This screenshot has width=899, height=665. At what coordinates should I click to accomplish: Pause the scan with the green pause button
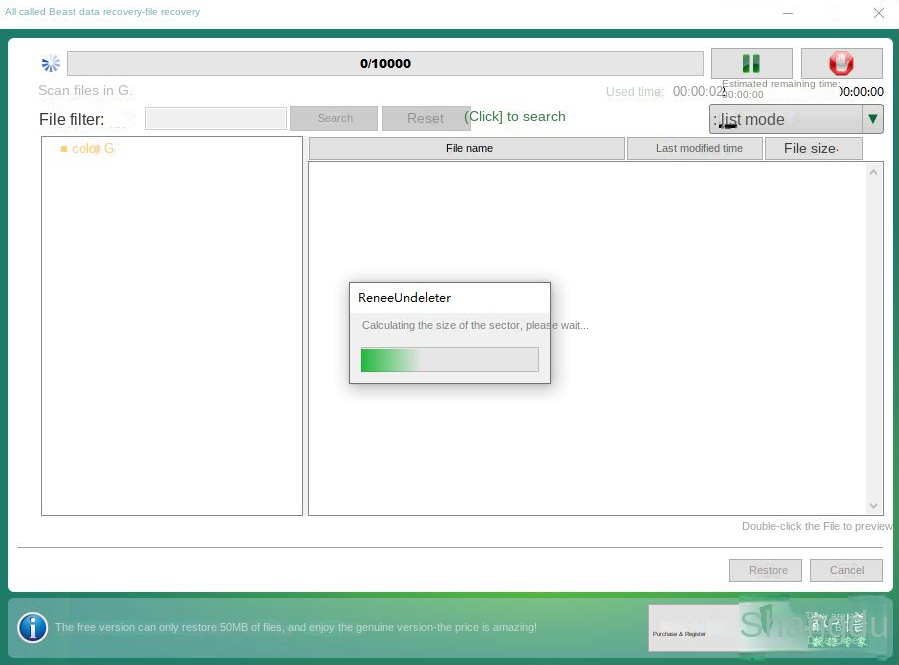[751, 63]
